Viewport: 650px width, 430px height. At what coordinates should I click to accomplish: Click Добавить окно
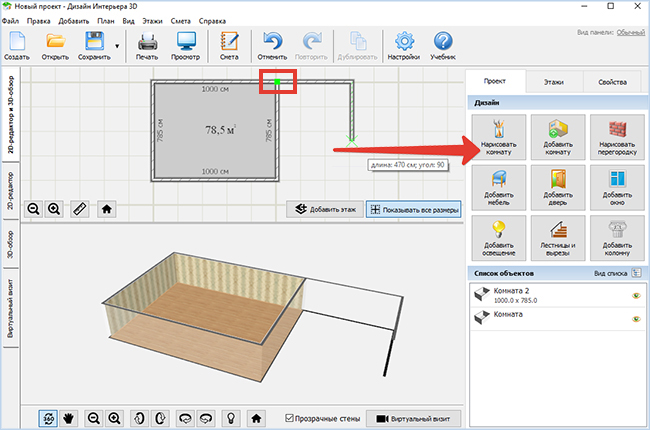[617, 187]
